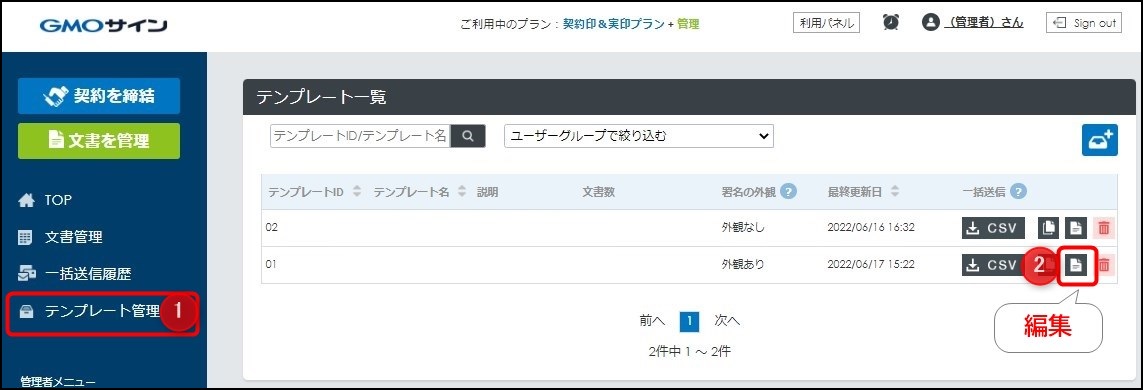Click the date 2022/06/17 15:22
1143x390 pixels.
[x=871, y=265]
